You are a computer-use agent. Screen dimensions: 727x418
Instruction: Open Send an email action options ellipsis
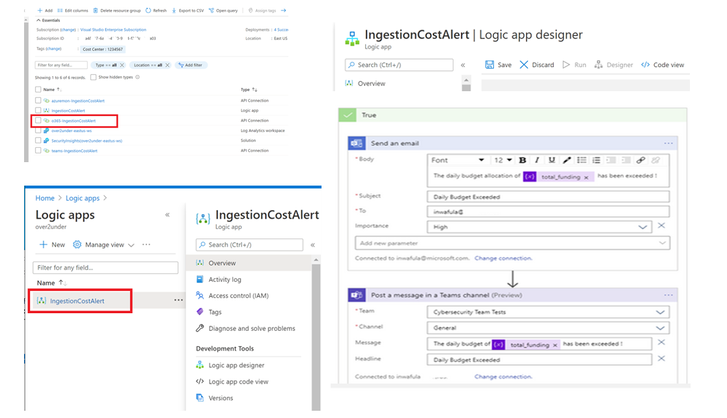pyautogui.click(x=668, y=143)
